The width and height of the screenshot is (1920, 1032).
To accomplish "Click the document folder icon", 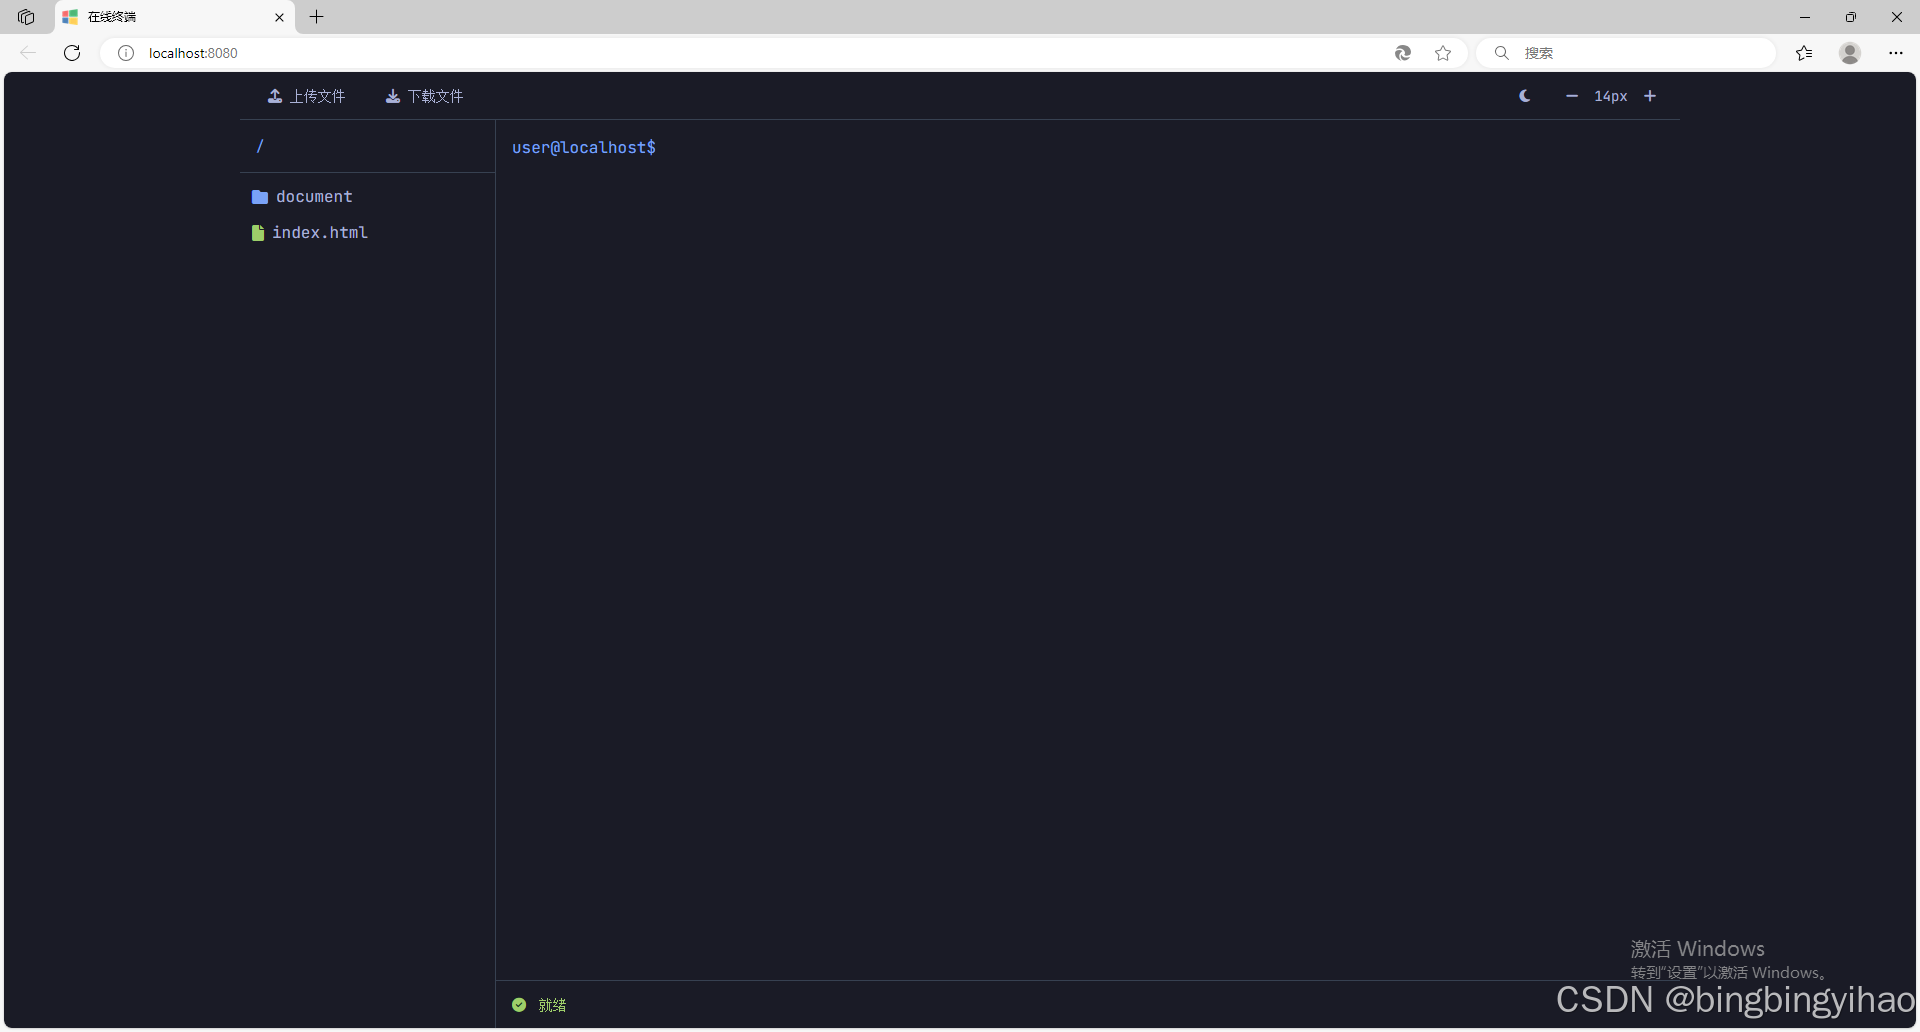I will point(260,197).
